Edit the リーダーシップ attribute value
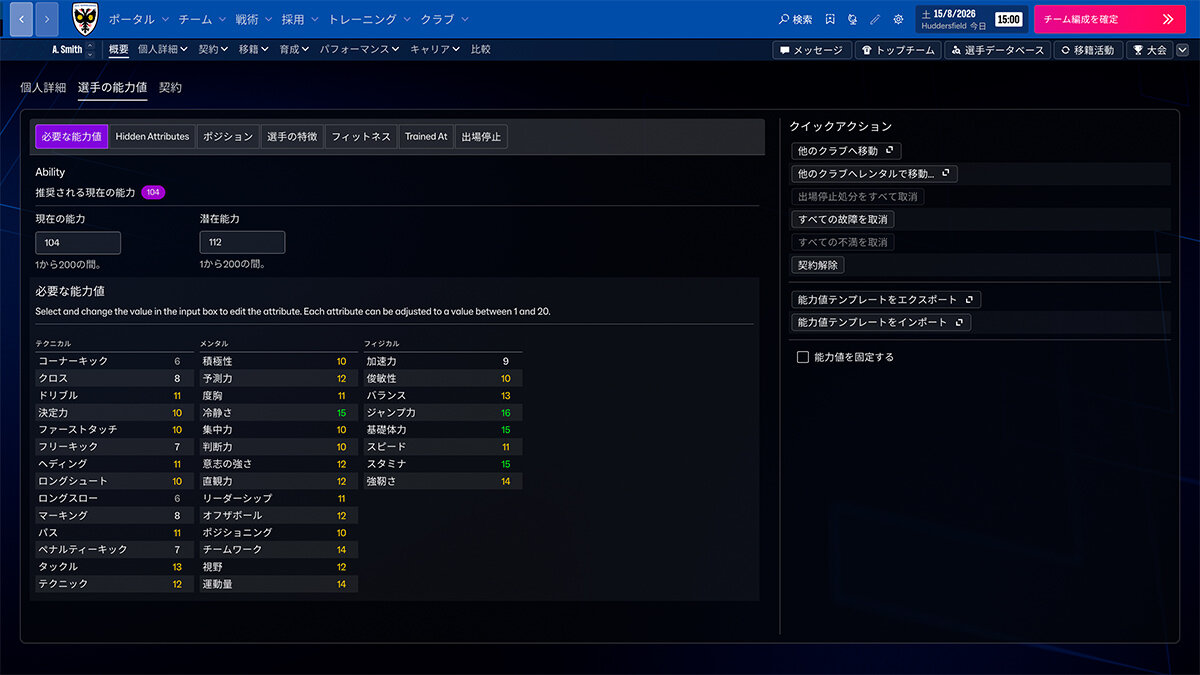1200x675 pixels. point(341,498)
